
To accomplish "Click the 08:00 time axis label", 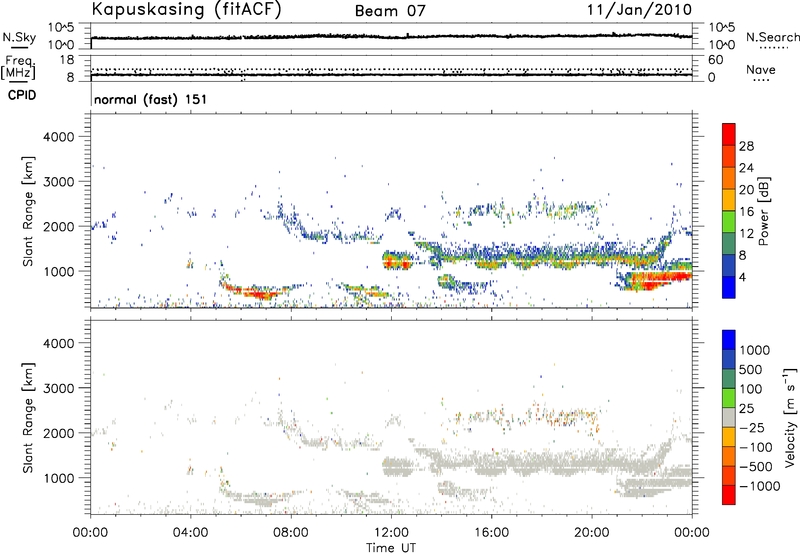I will tap(291, 533).
